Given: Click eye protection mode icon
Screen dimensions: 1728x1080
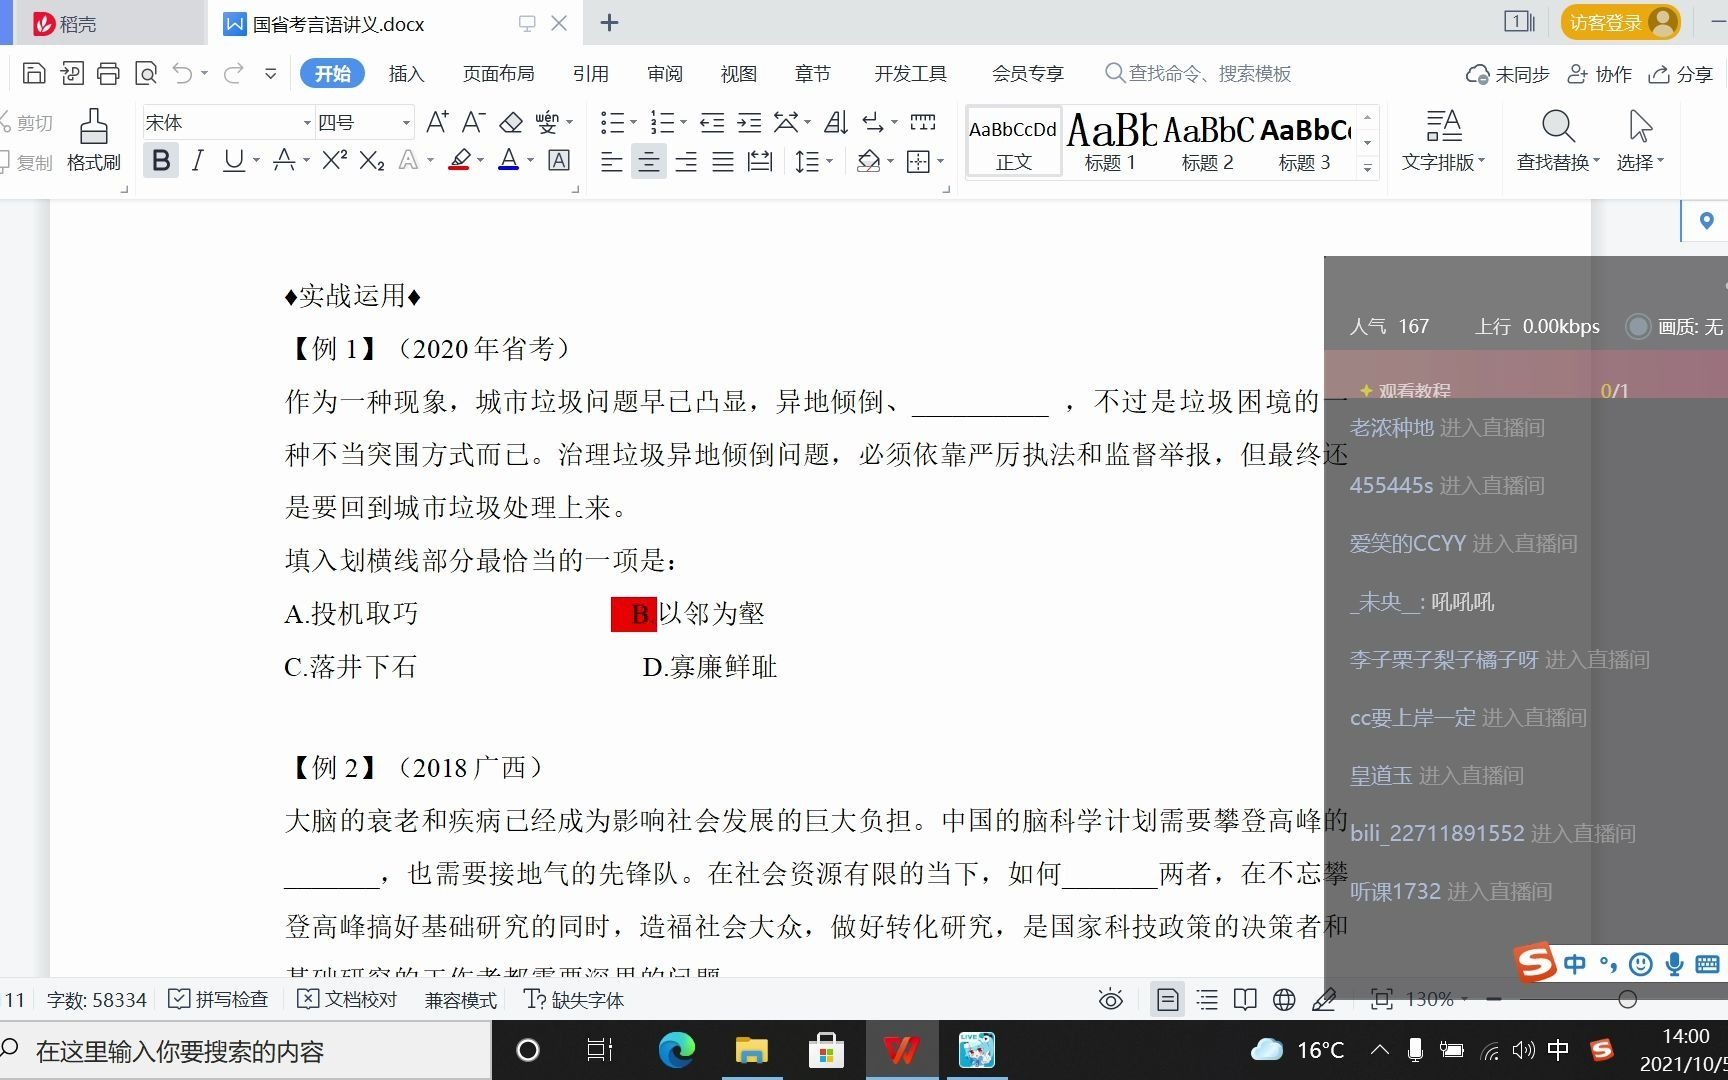Looking at the screenshot, I should [x=1110, y=999].
